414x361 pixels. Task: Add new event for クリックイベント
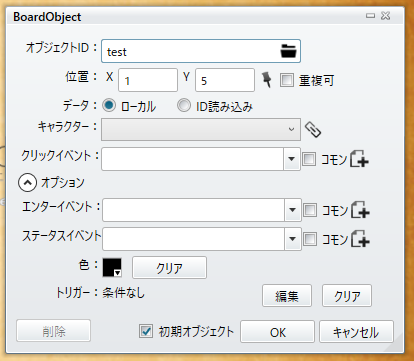pyautogui.click(x=360, y=158)
